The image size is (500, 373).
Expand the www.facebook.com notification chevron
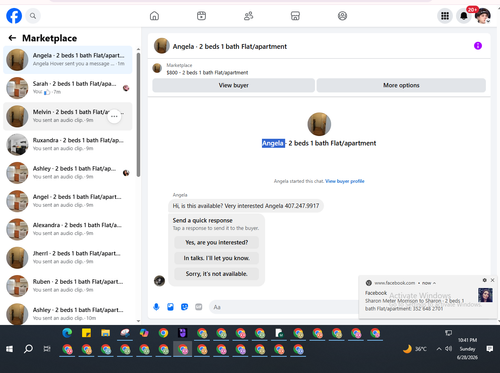click(434, 283)
